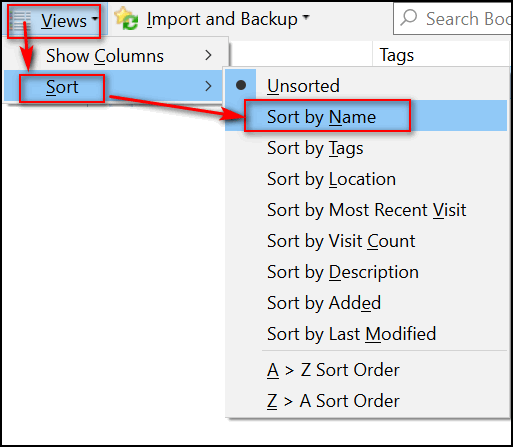Click the Import and Backup star icon
513x447 pixels.
click(126, 19)
